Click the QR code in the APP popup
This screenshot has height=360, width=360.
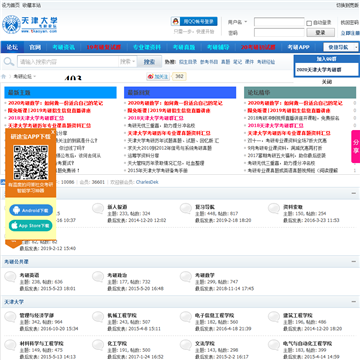click(31, 162)
